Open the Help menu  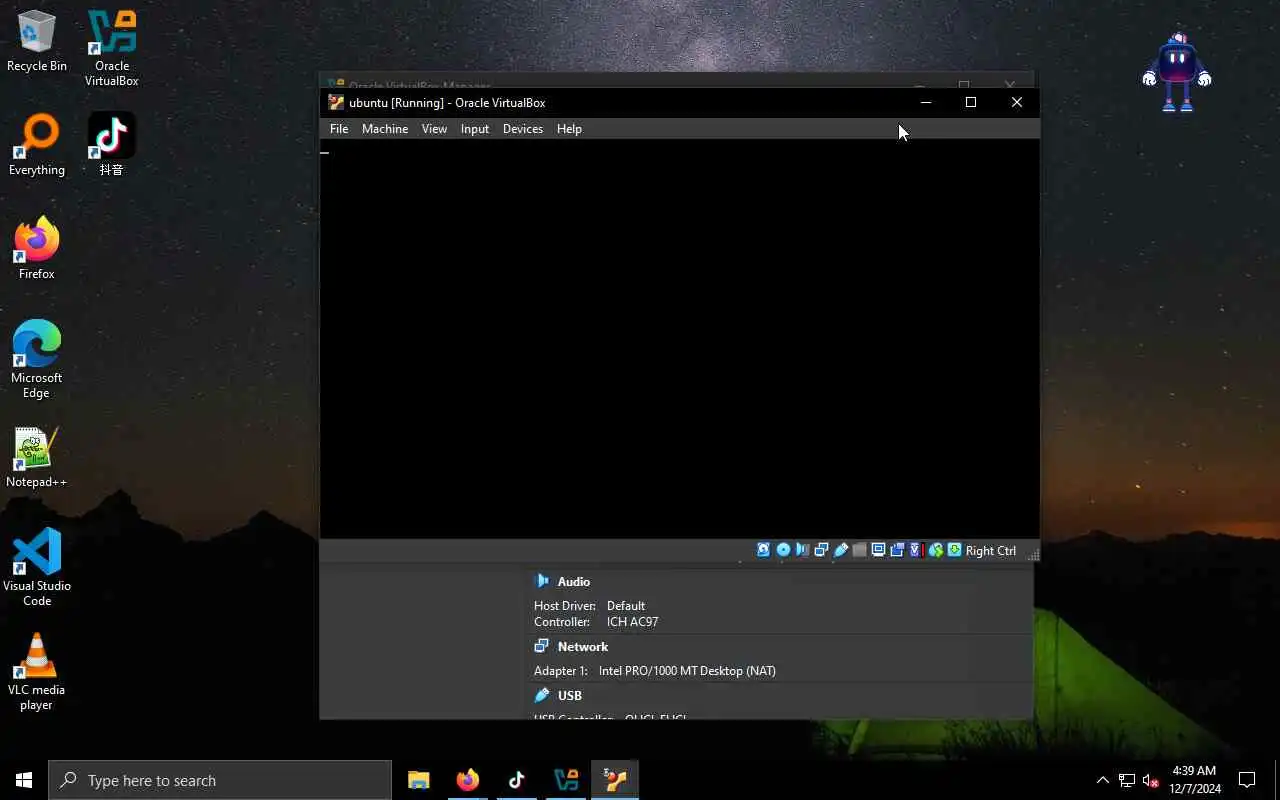pos(569,129)
